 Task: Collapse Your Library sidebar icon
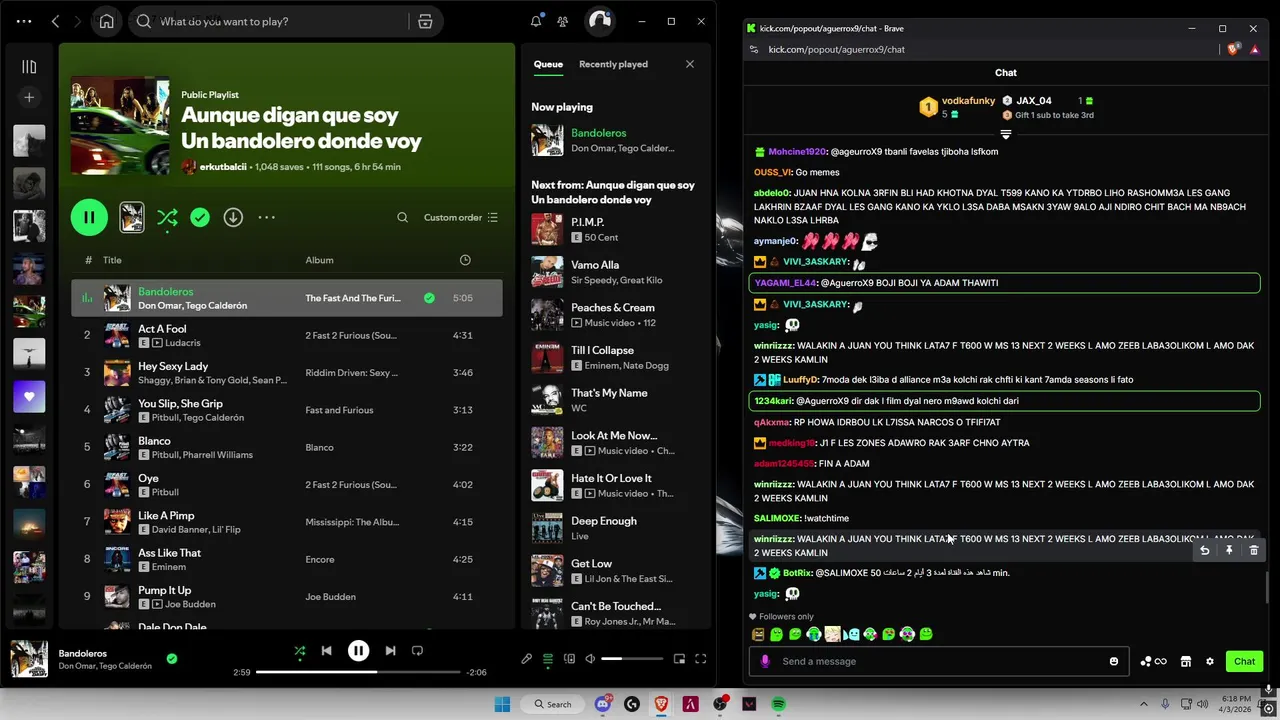pyautogui.click(x=29, y=67)
